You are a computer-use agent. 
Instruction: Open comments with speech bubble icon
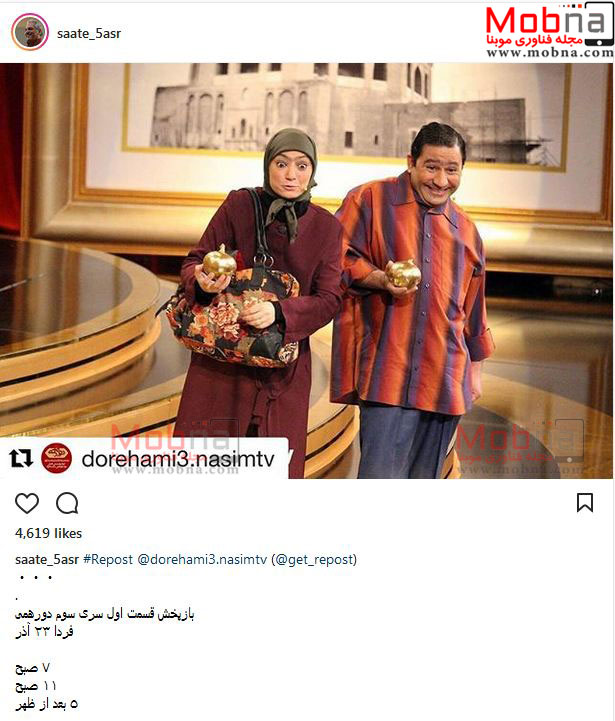coord(67,503)
